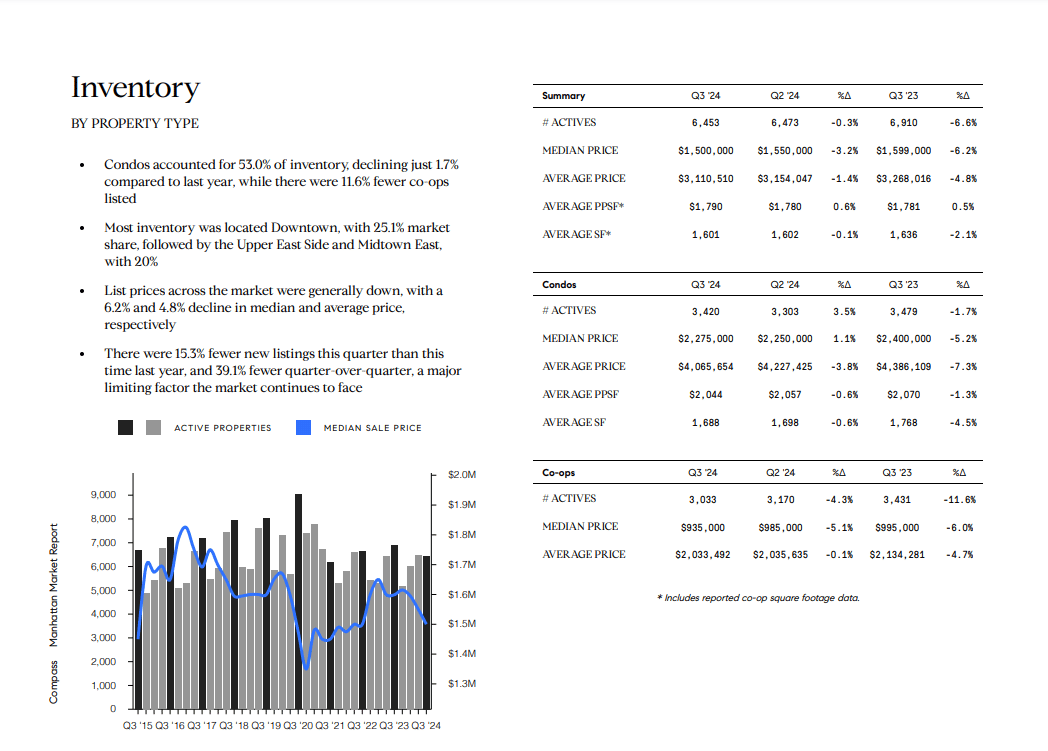
Task: Click Condos actives value 3,420
Action: pyautogui.click(x=706, y=312)
